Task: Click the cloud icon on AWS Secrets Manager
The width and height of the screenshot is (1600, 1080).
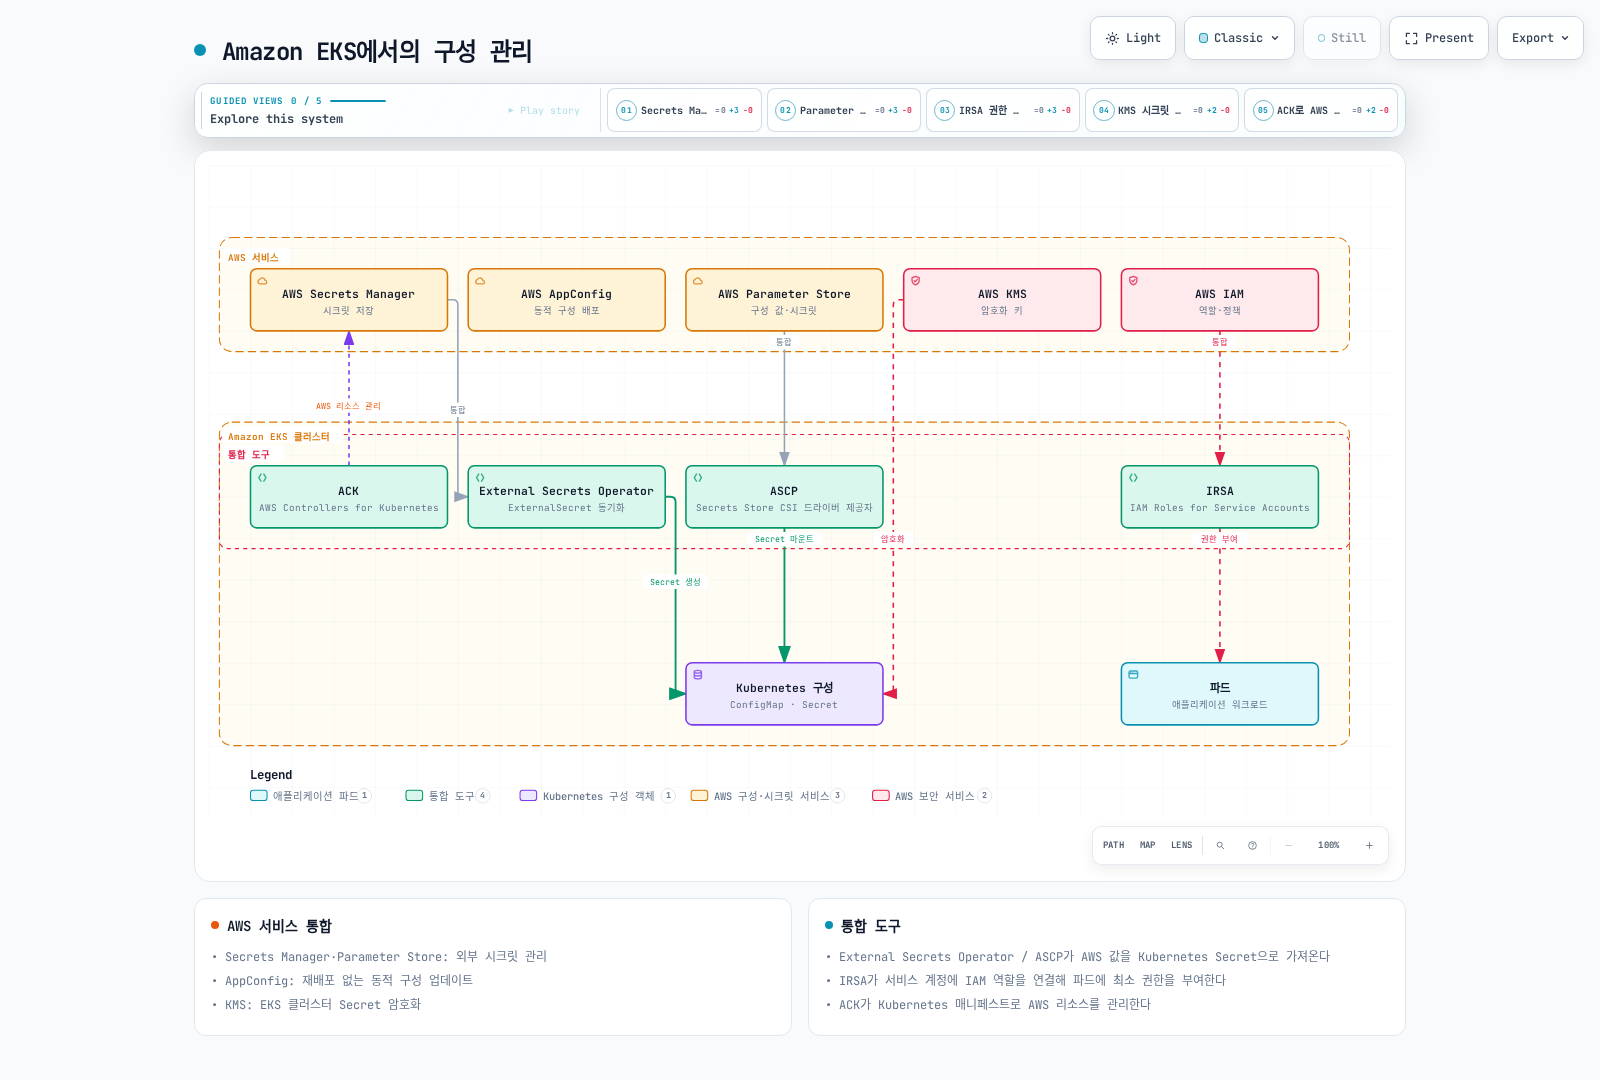Action: pyautogui.click(x=263, y=281)
